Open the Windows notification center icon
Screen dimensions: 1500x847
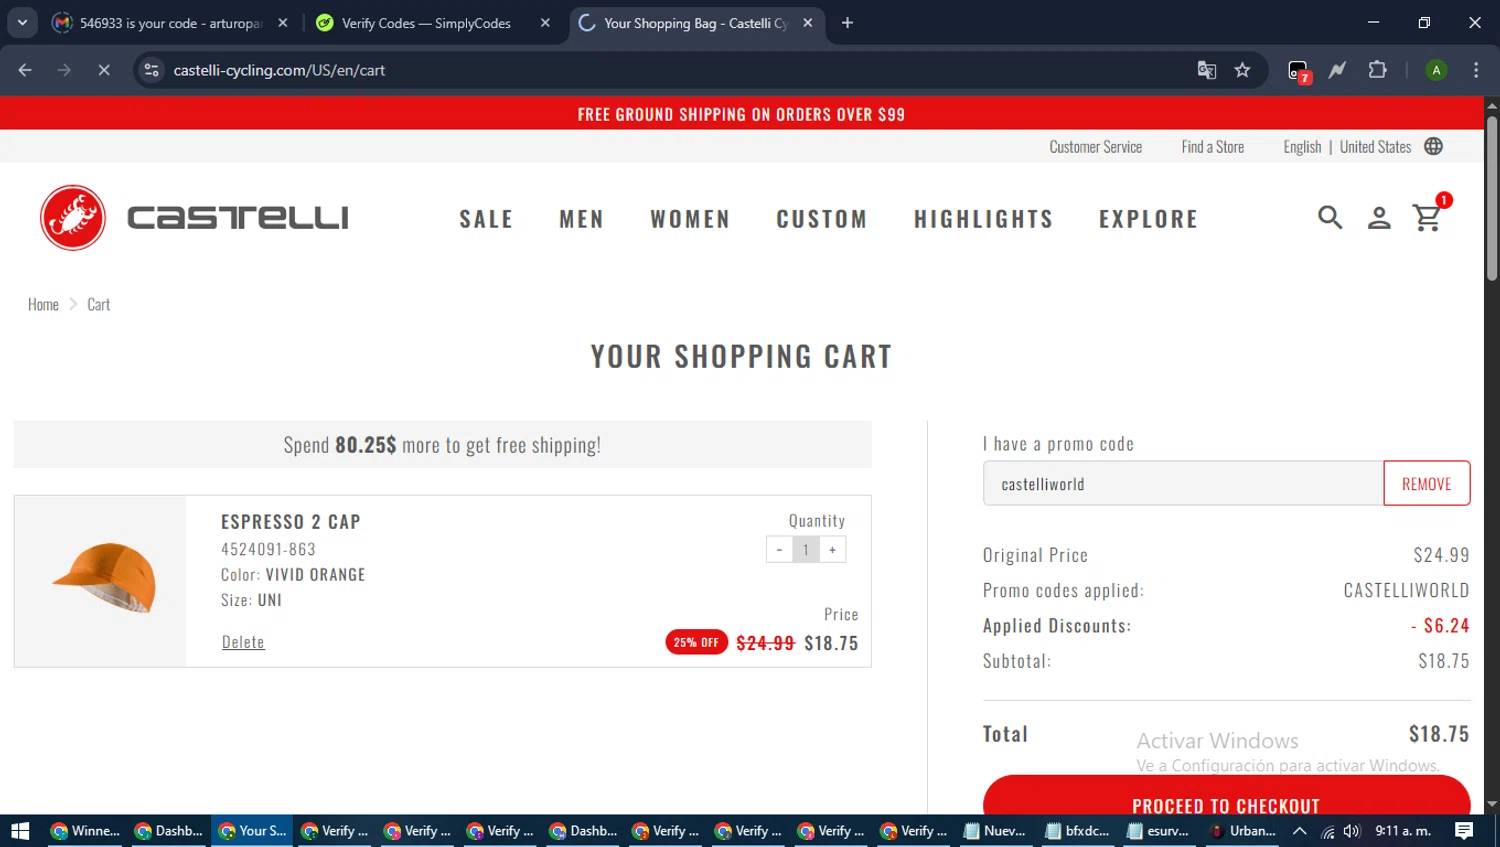click(x=1464, y=831)
